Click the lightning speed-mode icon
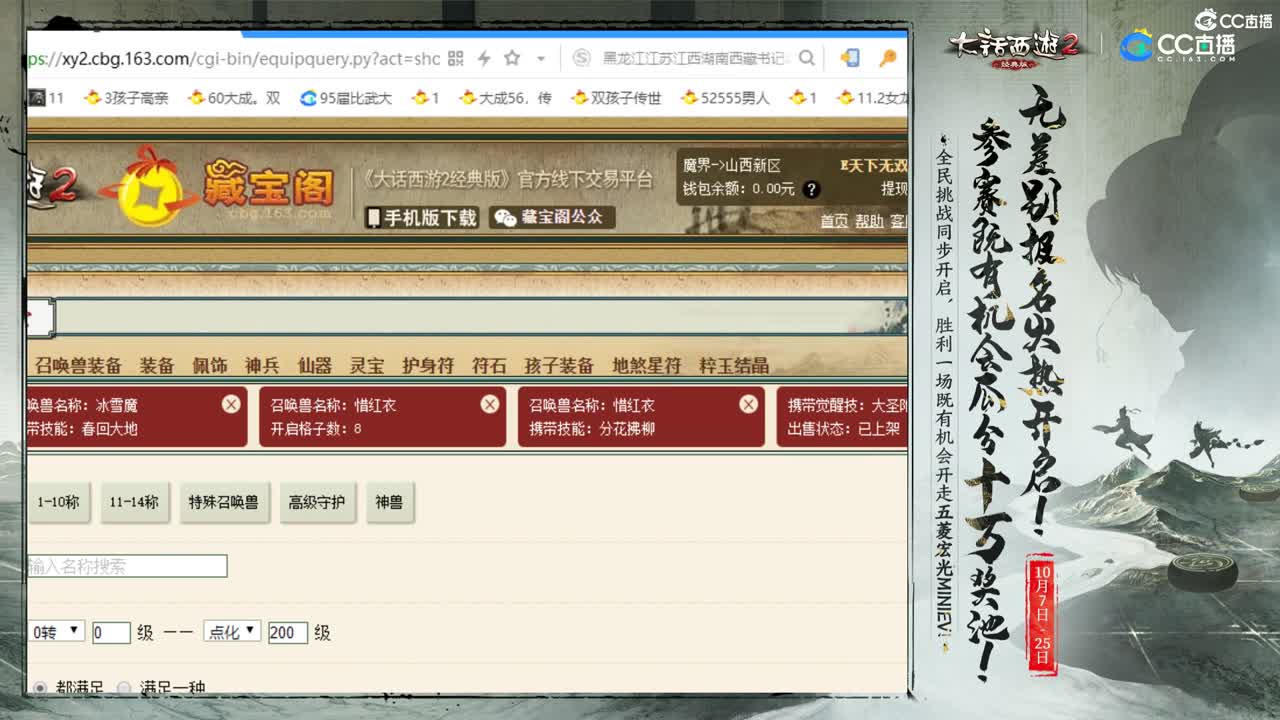The width and height of the screenshot is (1280, 720). (x=484, y=59)
